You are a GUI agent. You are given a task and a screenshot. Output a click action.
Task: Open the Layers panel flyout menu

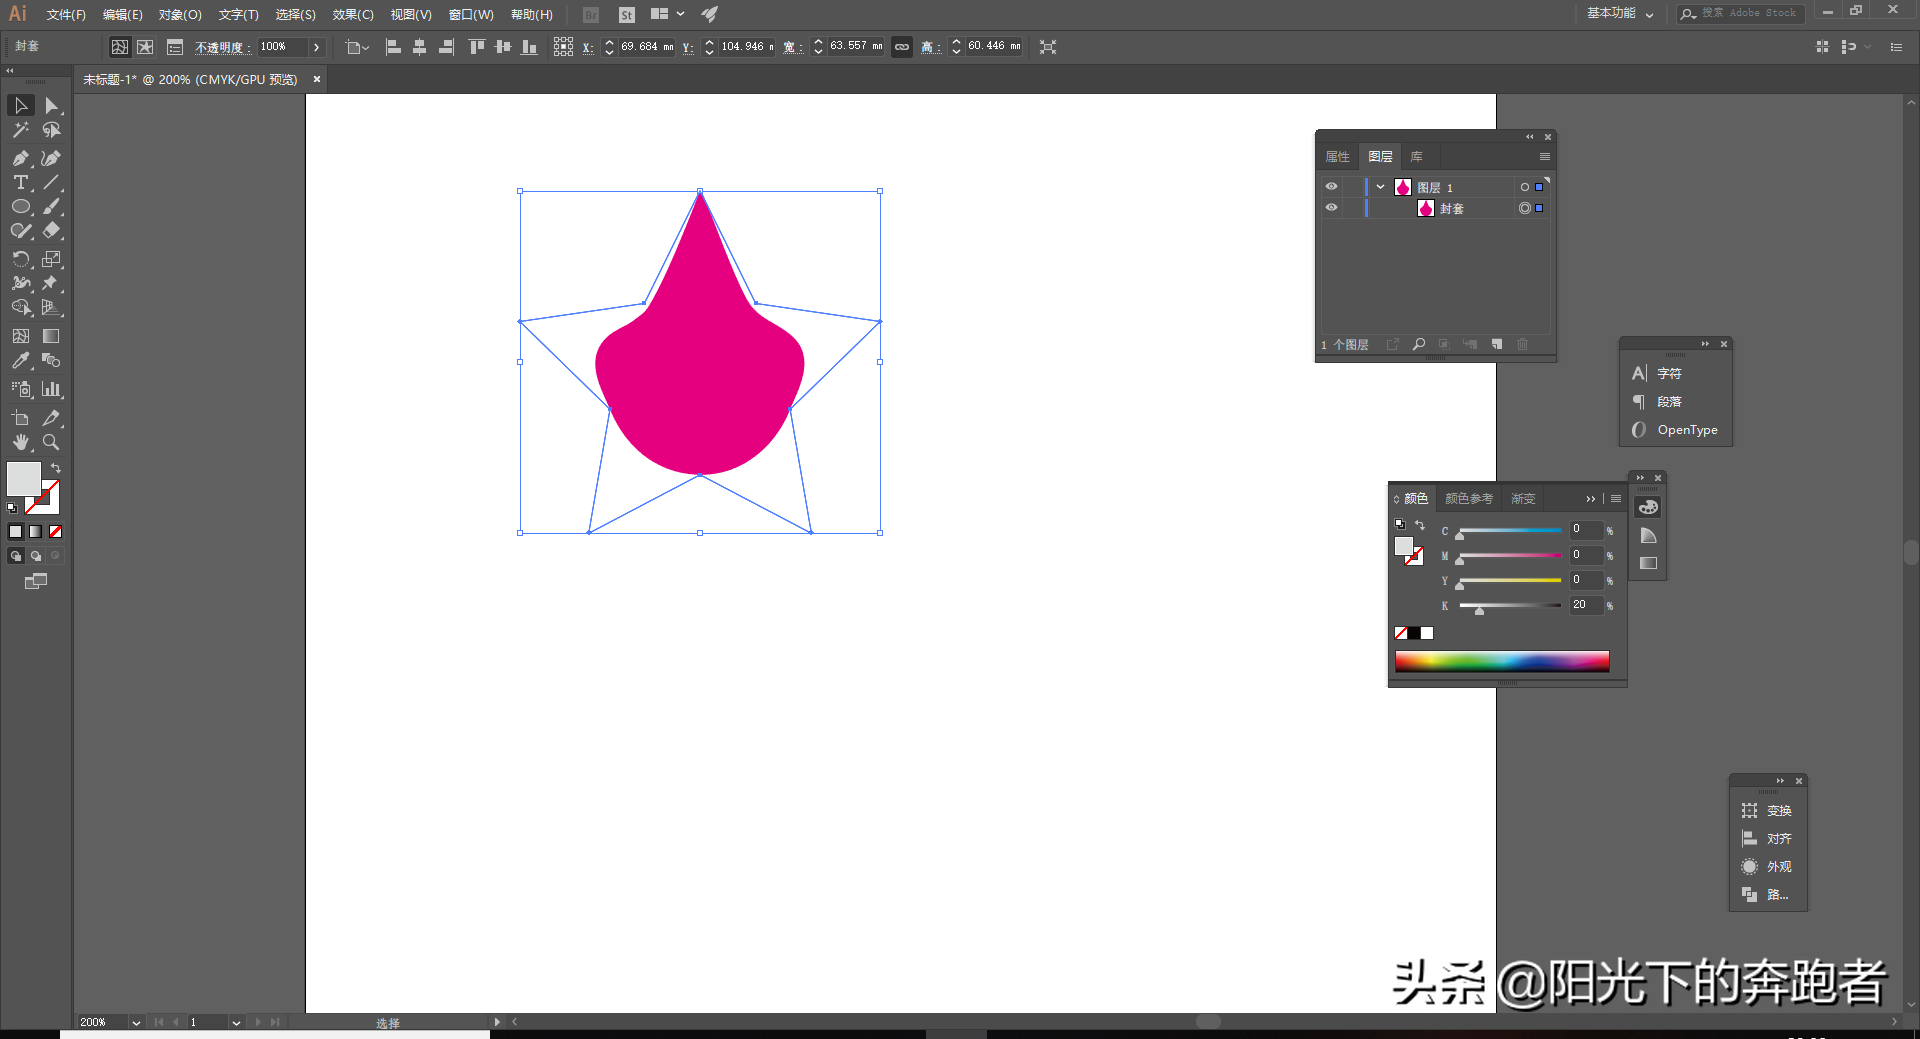point(1544,157)
